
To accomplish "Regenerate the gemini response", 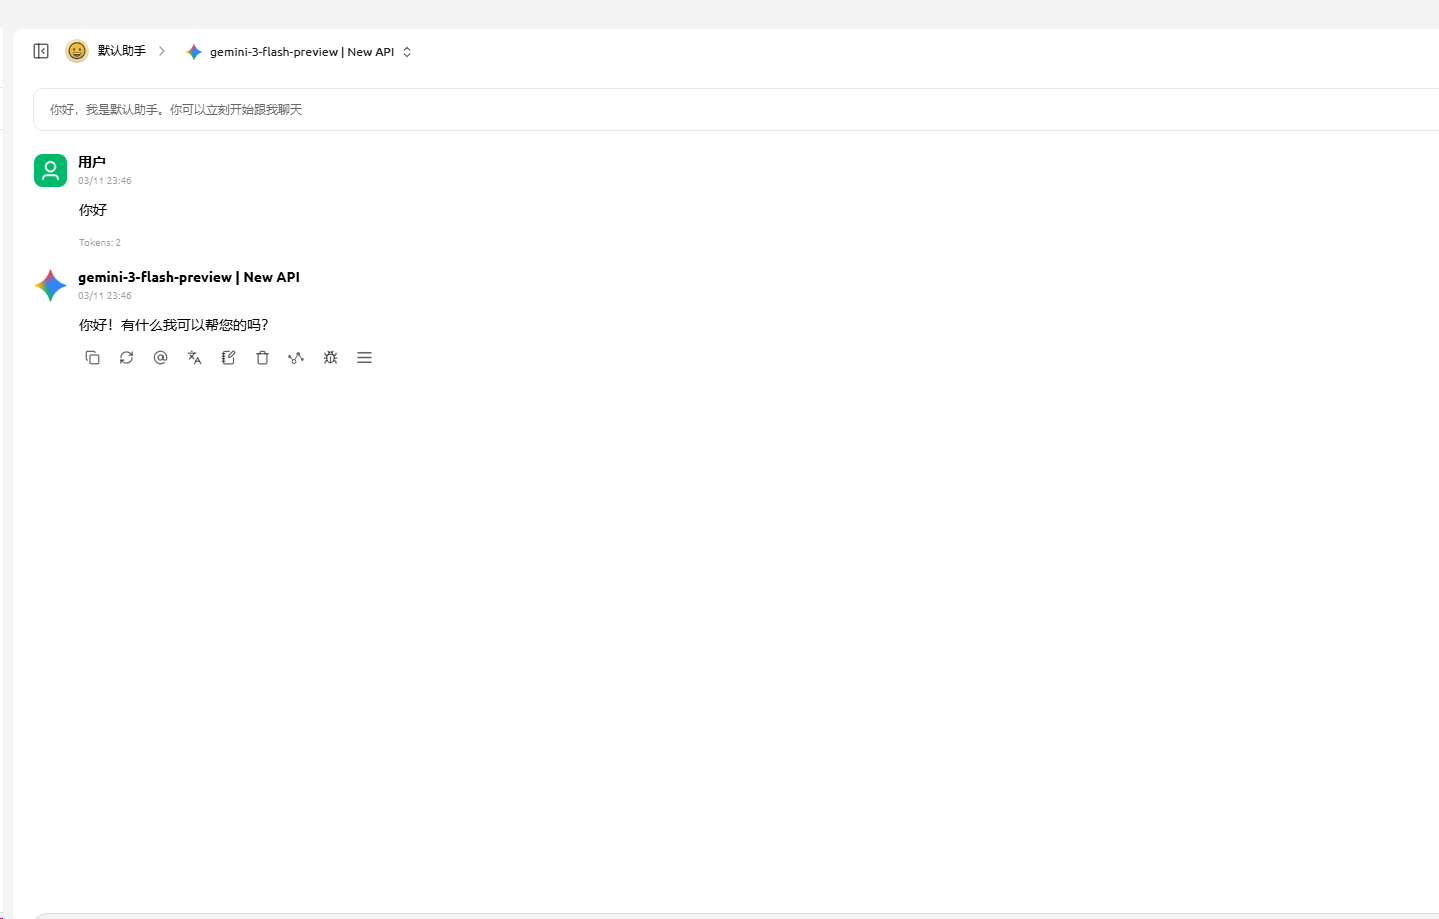I will coord(126,358).
